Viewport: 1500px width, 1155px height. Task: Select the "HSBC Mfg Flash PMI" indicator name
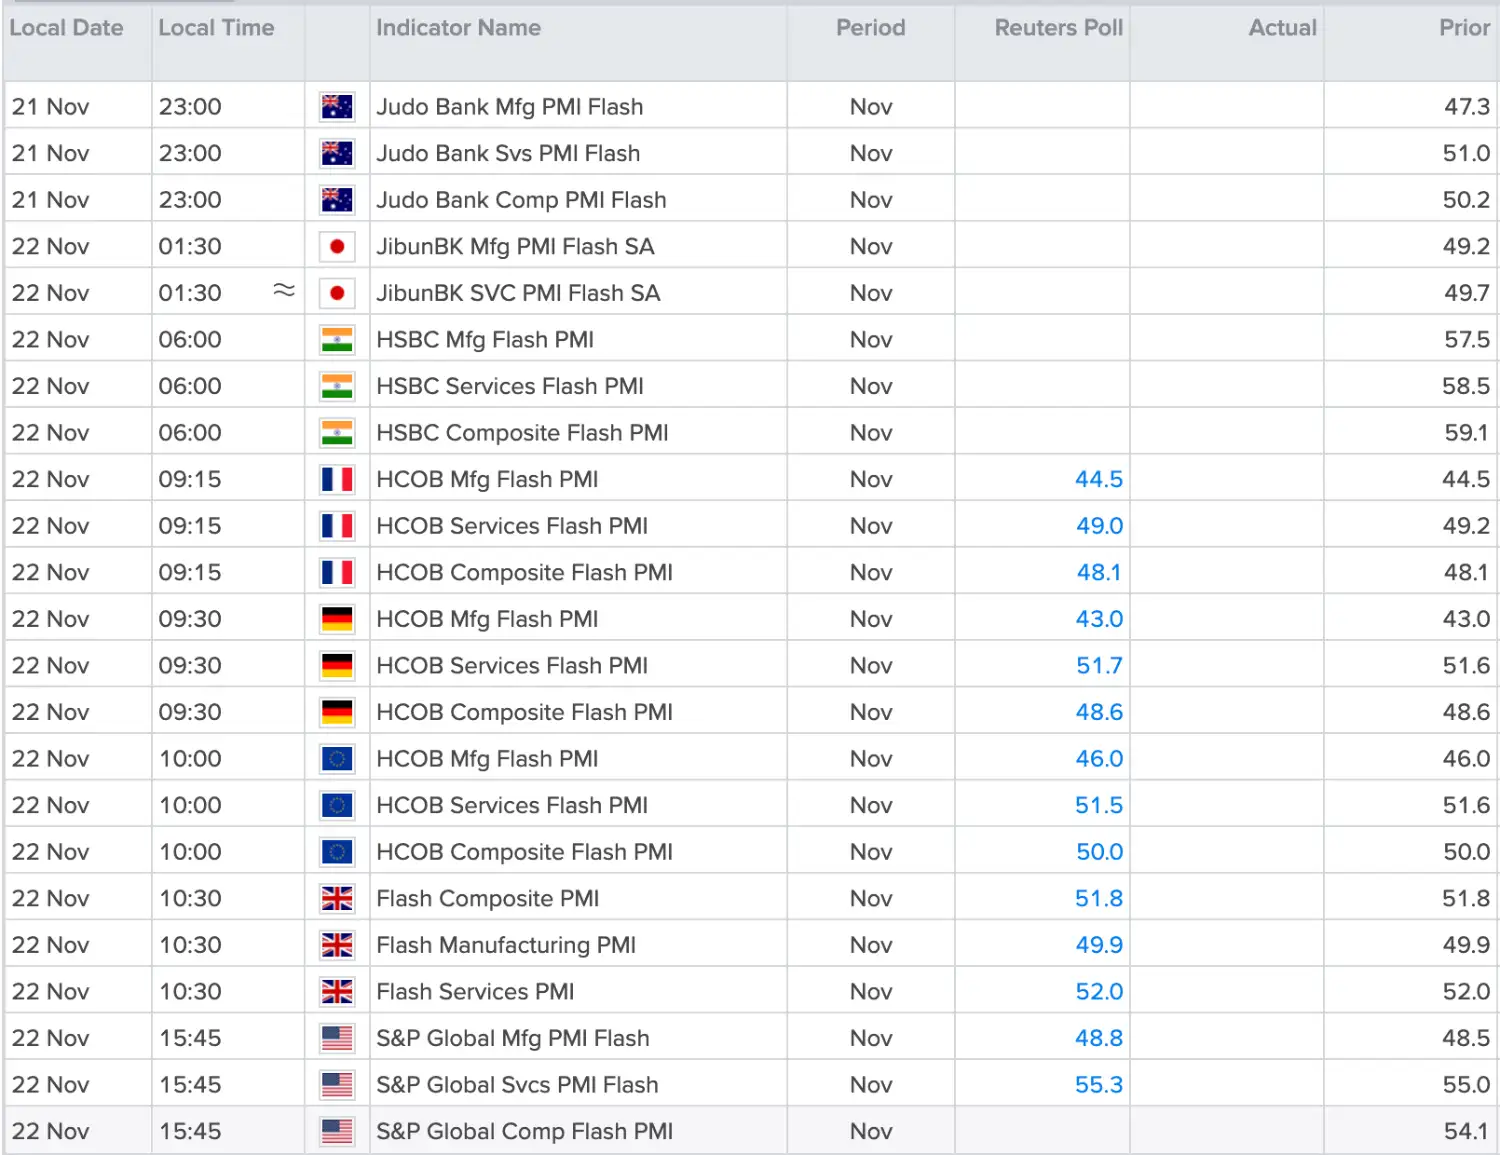[485, 340]
